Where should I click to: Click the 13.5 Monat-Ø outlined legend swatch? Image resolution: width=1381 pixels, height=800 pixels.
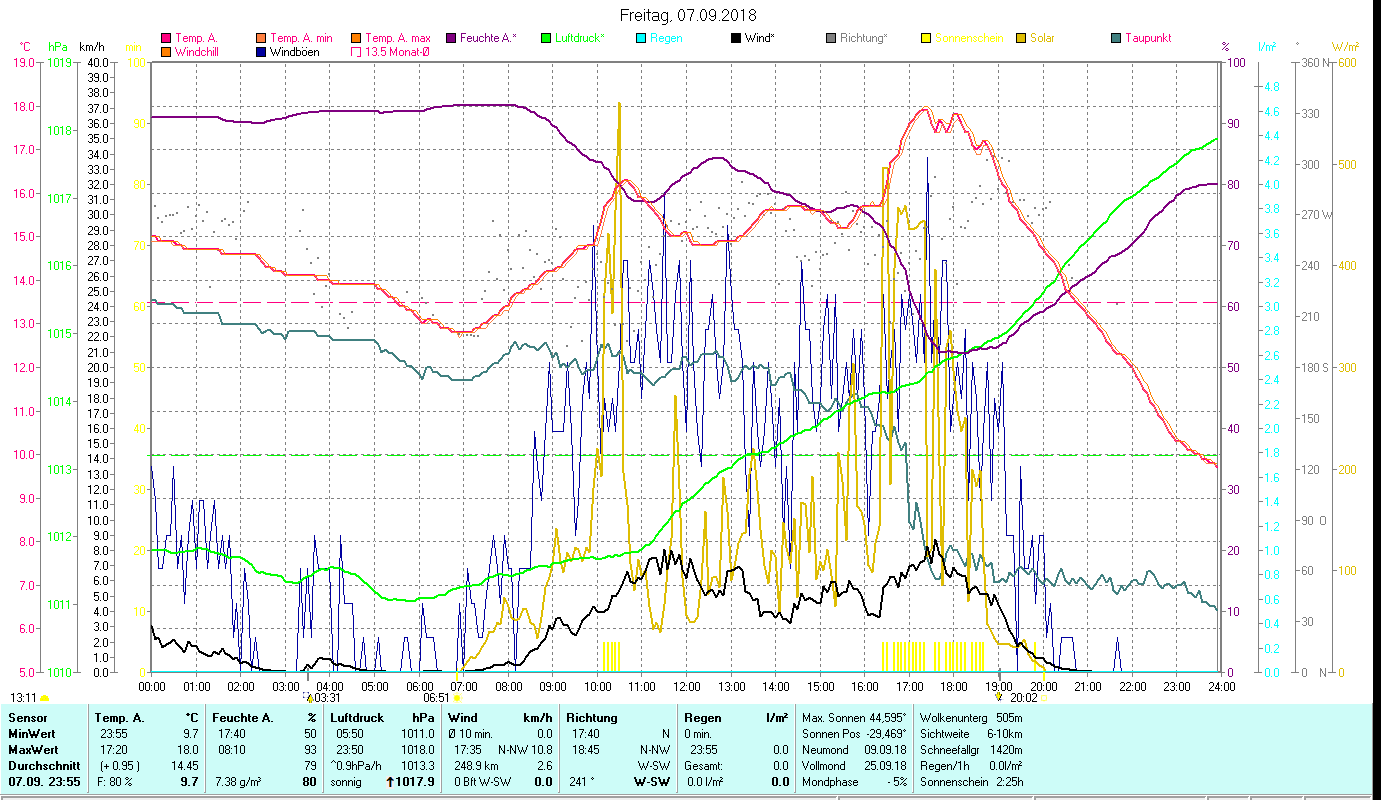click(x=357, y=51)
